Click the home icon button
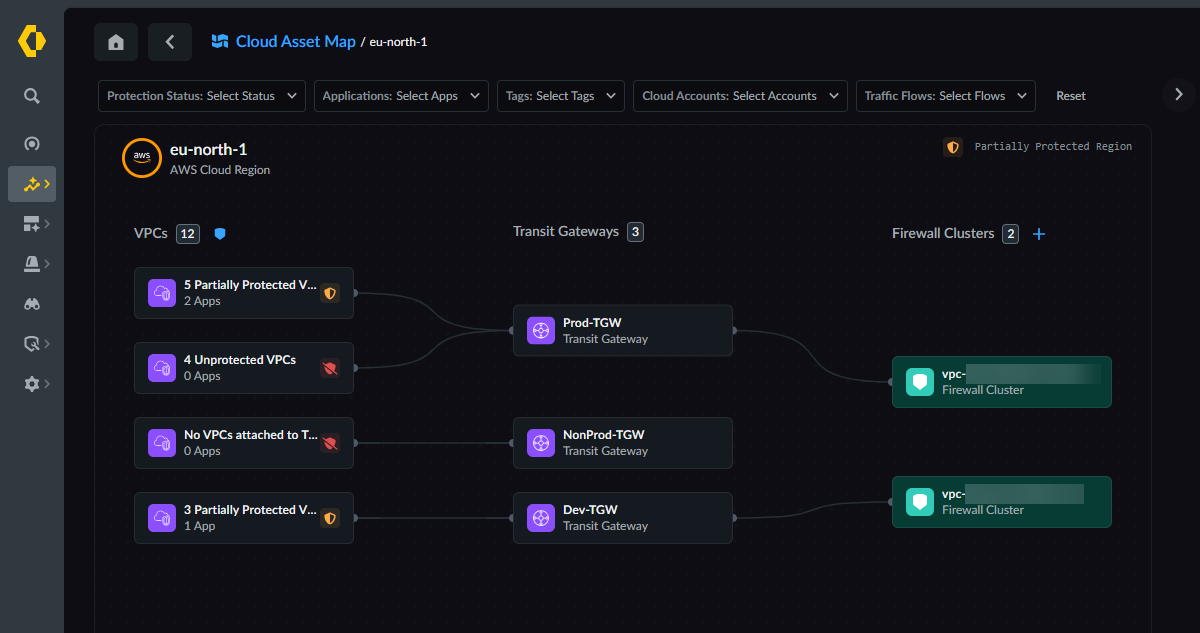Screen dimensions: 1200x633 [116, 42]
